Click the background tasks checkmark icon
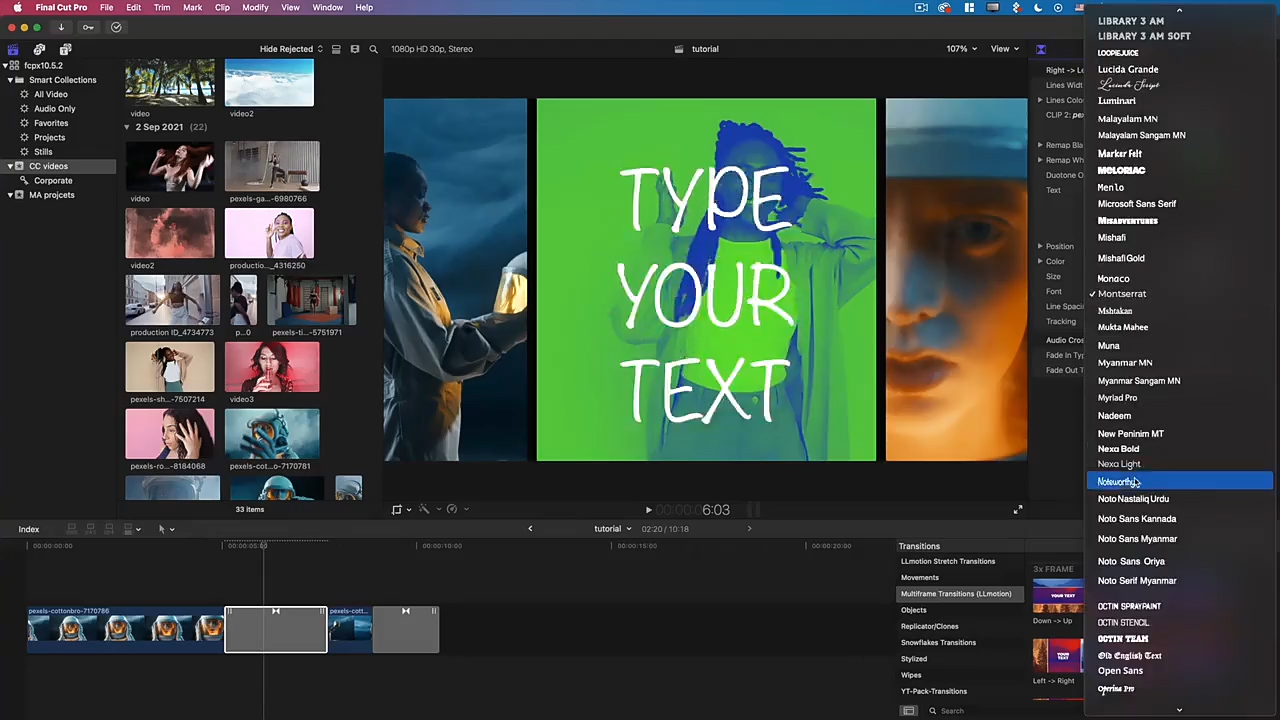This screenshot has height=720, width=1280. click(116, 27)
